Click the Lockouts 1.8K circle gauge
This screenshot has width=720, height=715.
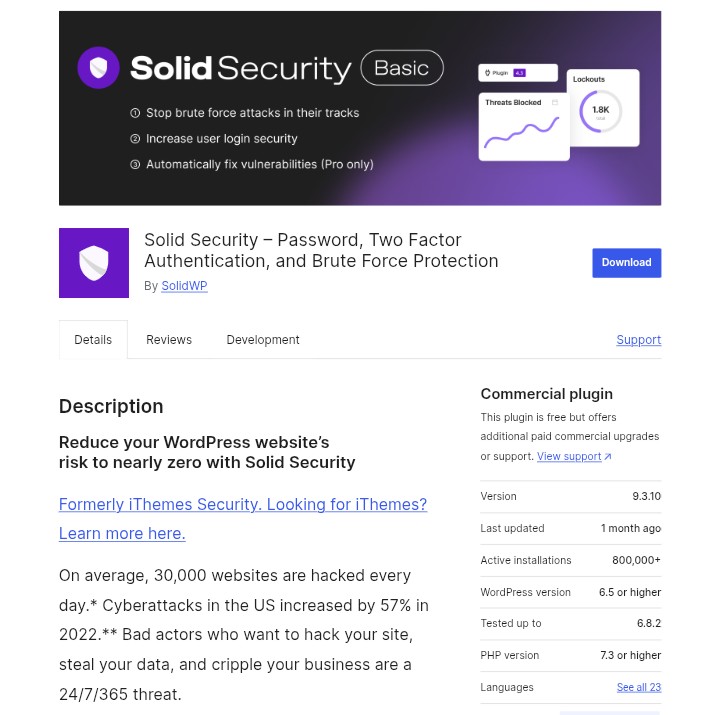point(600,112)
